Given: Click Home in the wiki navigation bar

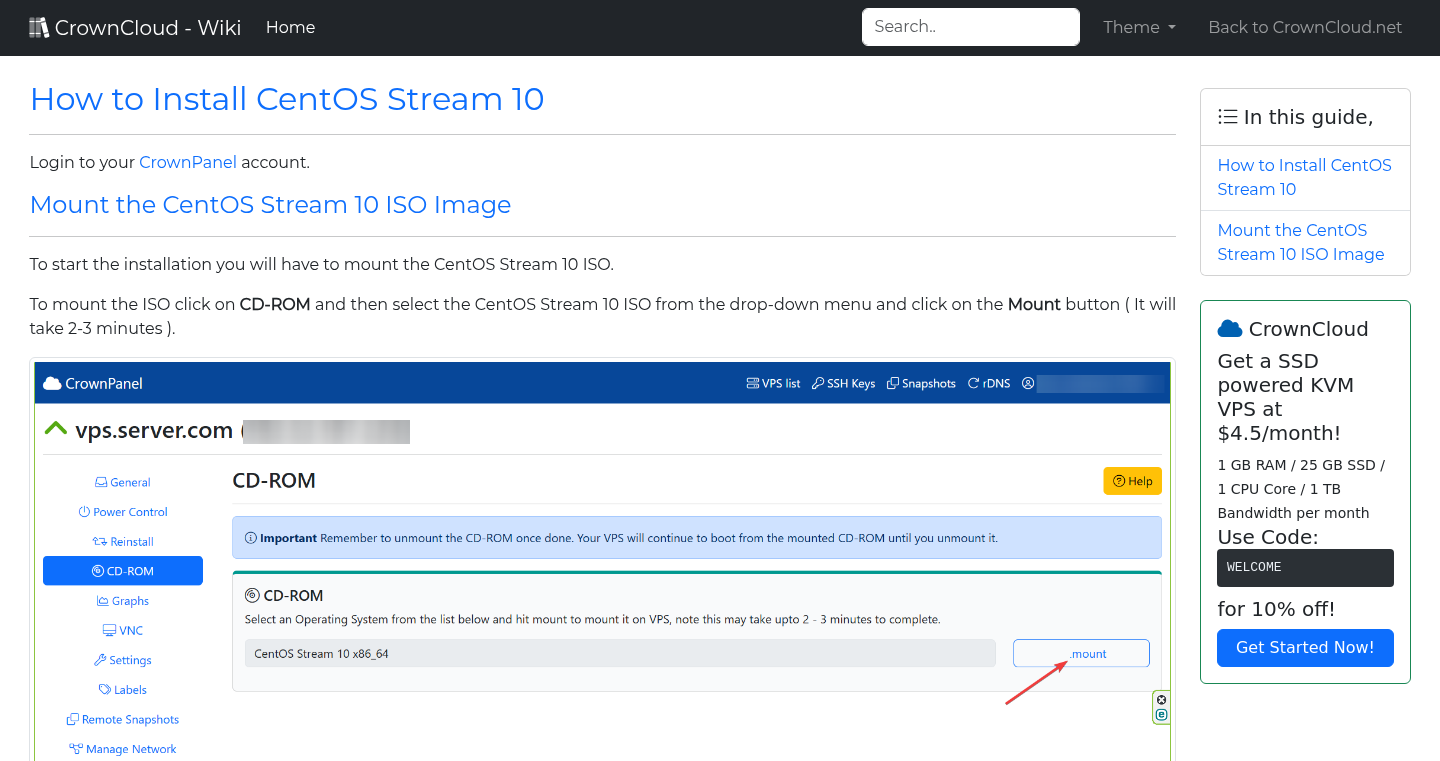Looking at the screenshot, I should (290, 27).
